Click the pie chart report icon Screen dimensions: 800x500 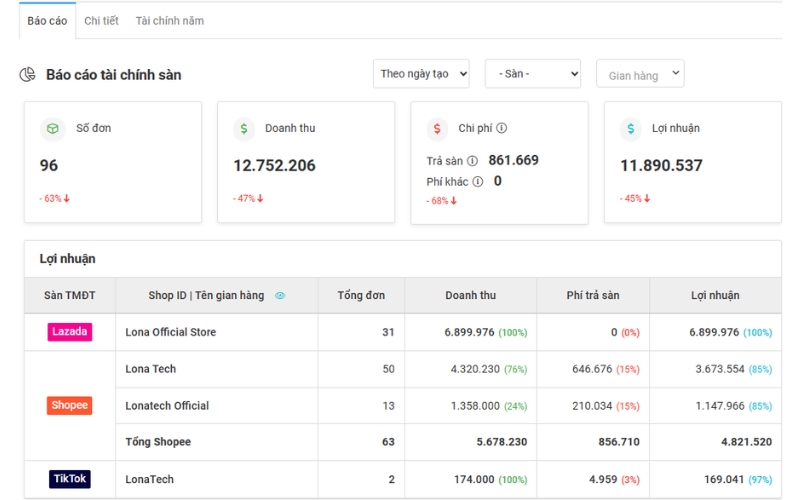click(28, 75)
